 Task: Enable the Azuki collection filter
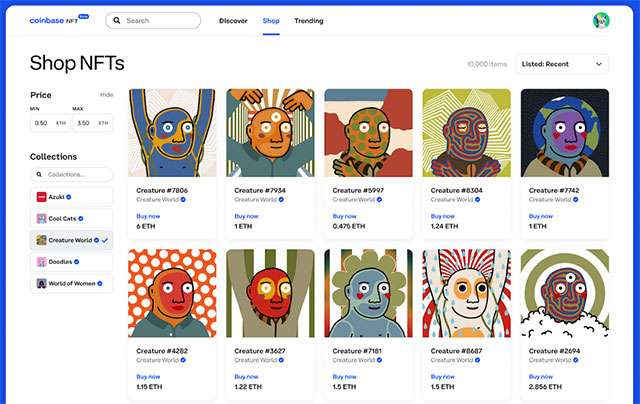pyautogui.click(x=72, y=197)
